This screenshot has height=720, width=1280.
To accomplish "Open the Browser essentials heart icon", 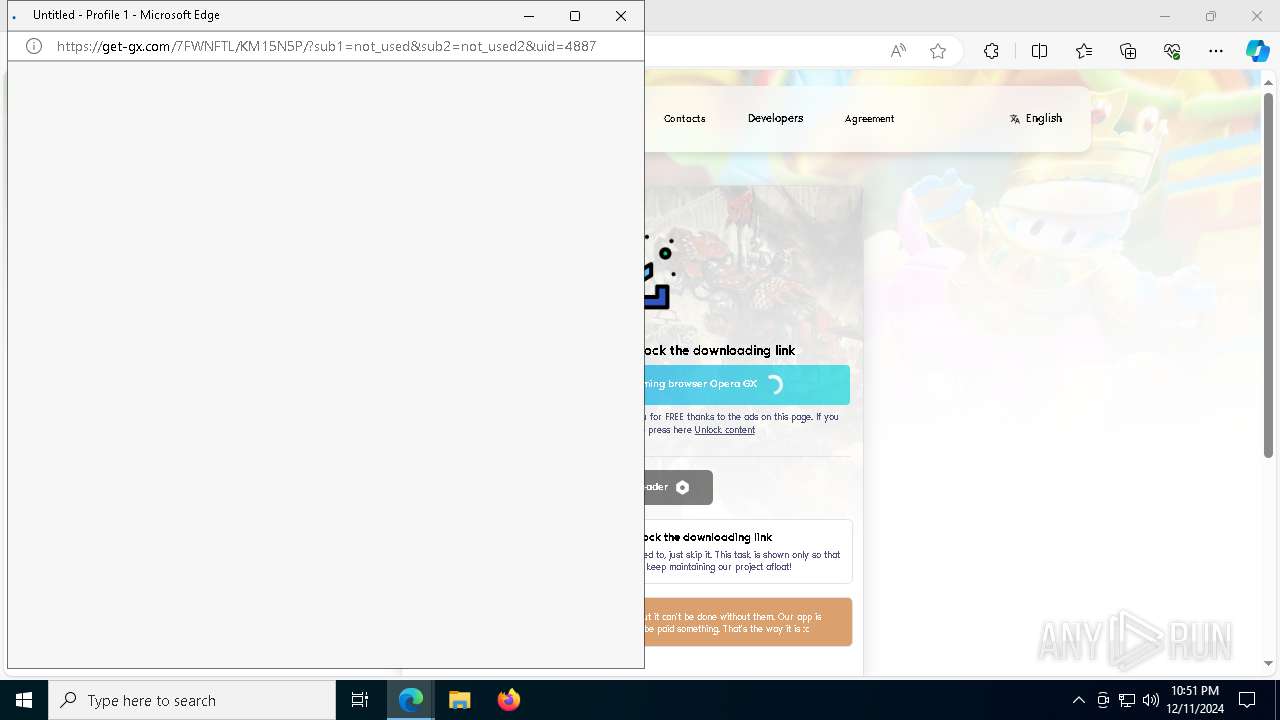I will pyautogui.click(x=1172, y=51).
